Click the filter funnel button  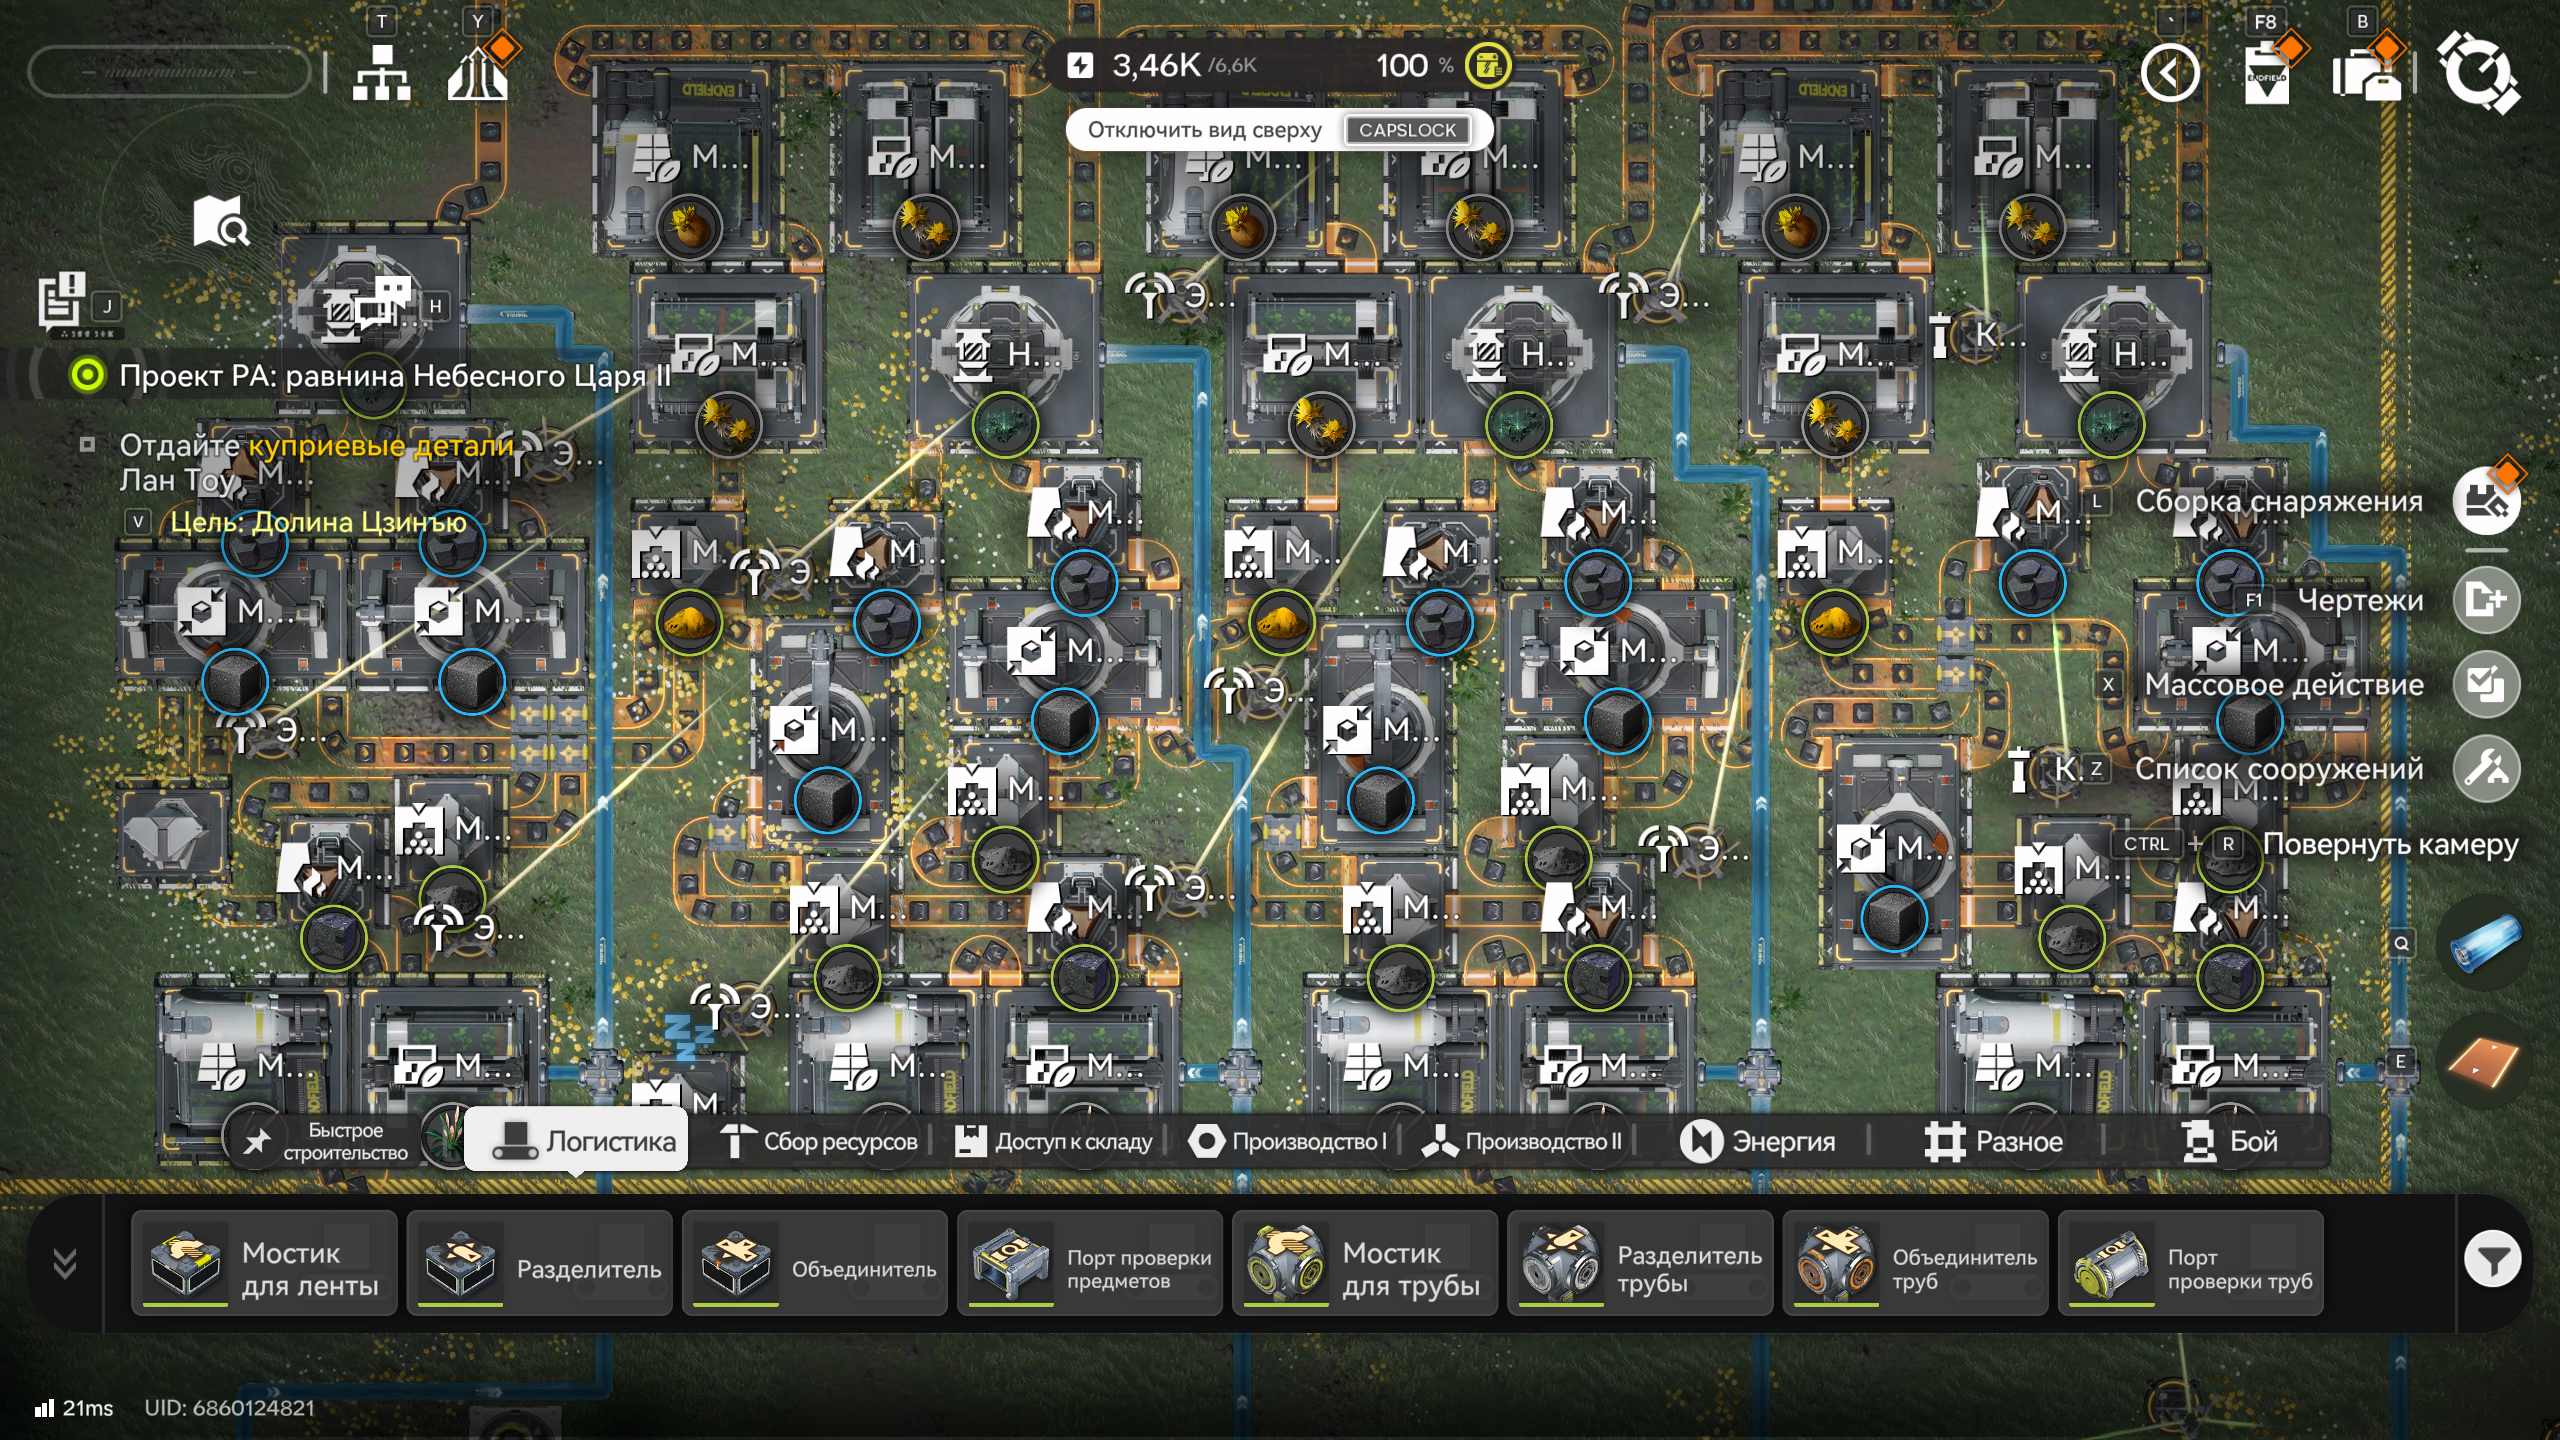(2491, 1260)
